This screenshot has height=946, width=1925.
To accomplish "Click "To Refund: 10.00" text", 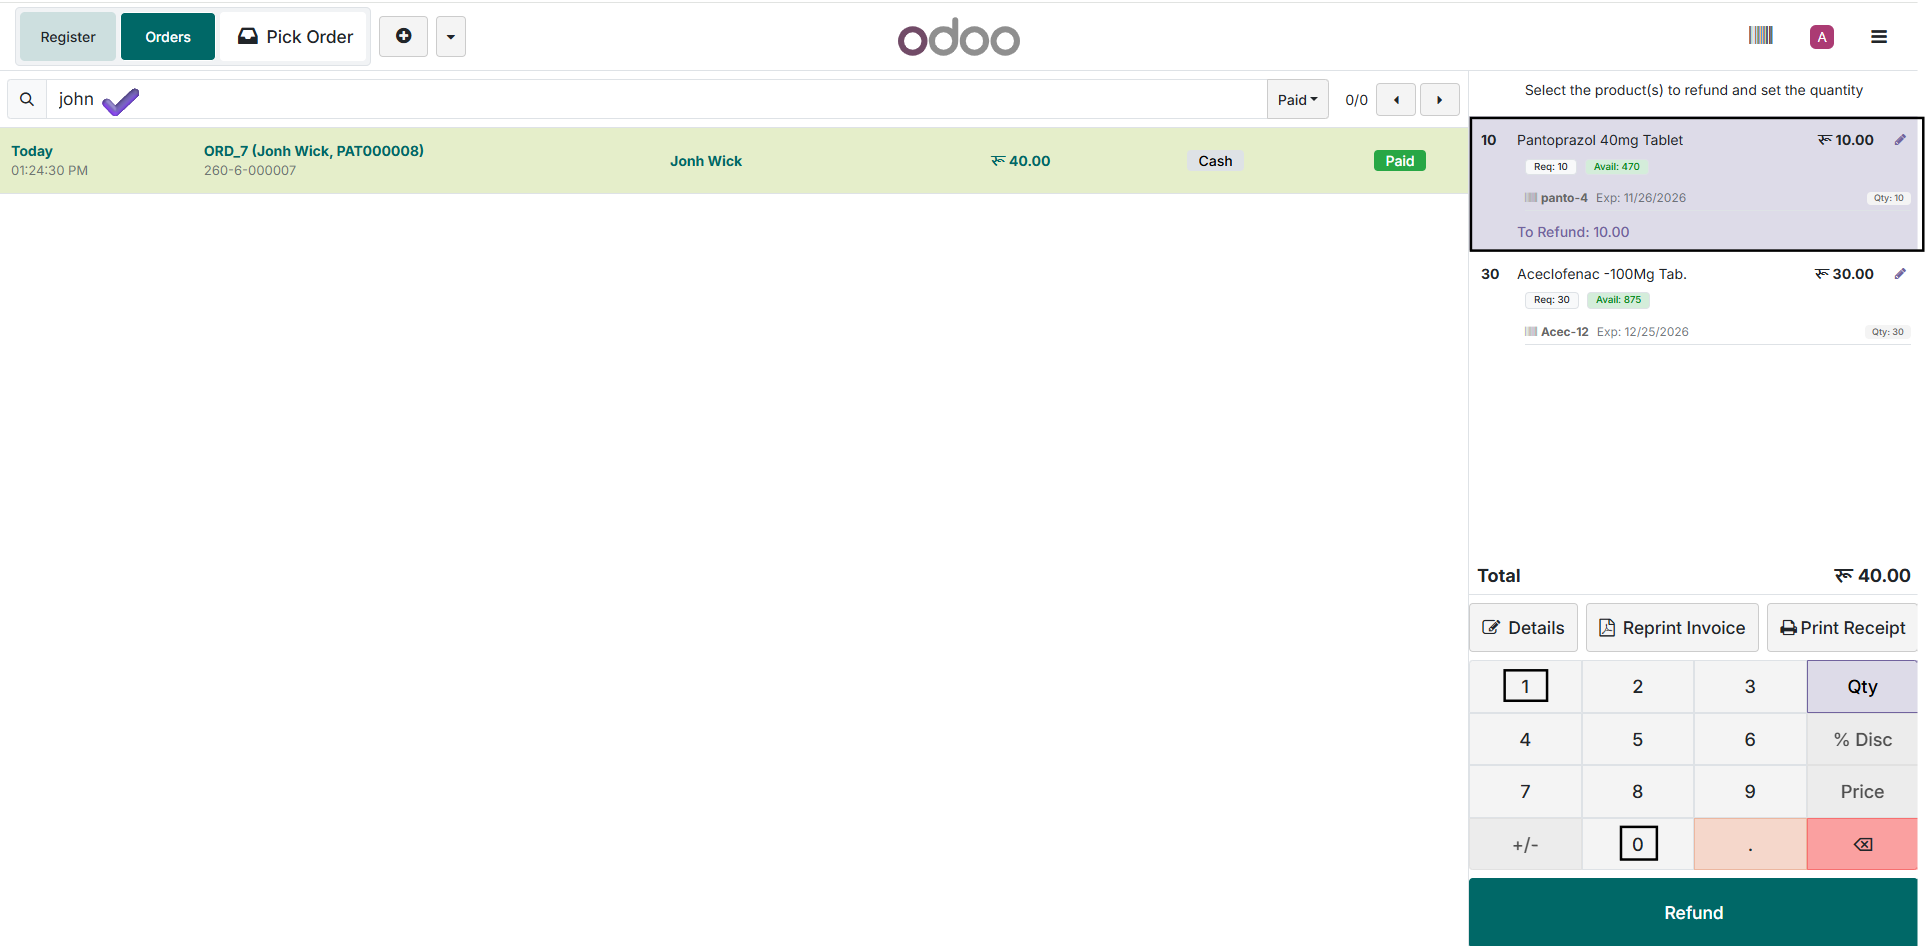I will pyautogui.click(x=1573, y=232).
